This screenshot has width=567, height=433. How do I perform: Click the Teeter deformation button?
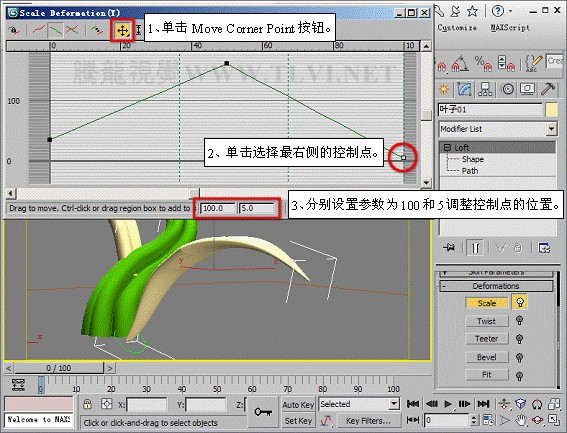pos(487,339)
